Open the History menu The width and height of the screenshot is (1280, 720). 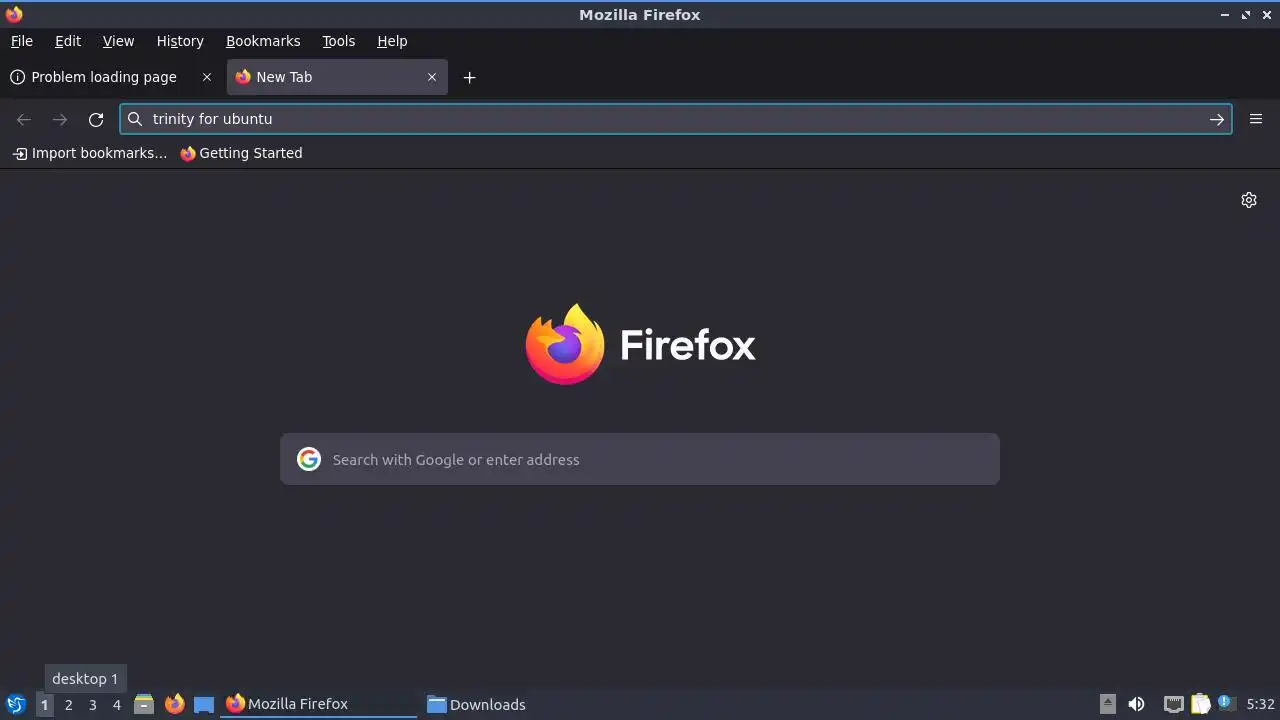pos(180,41)
